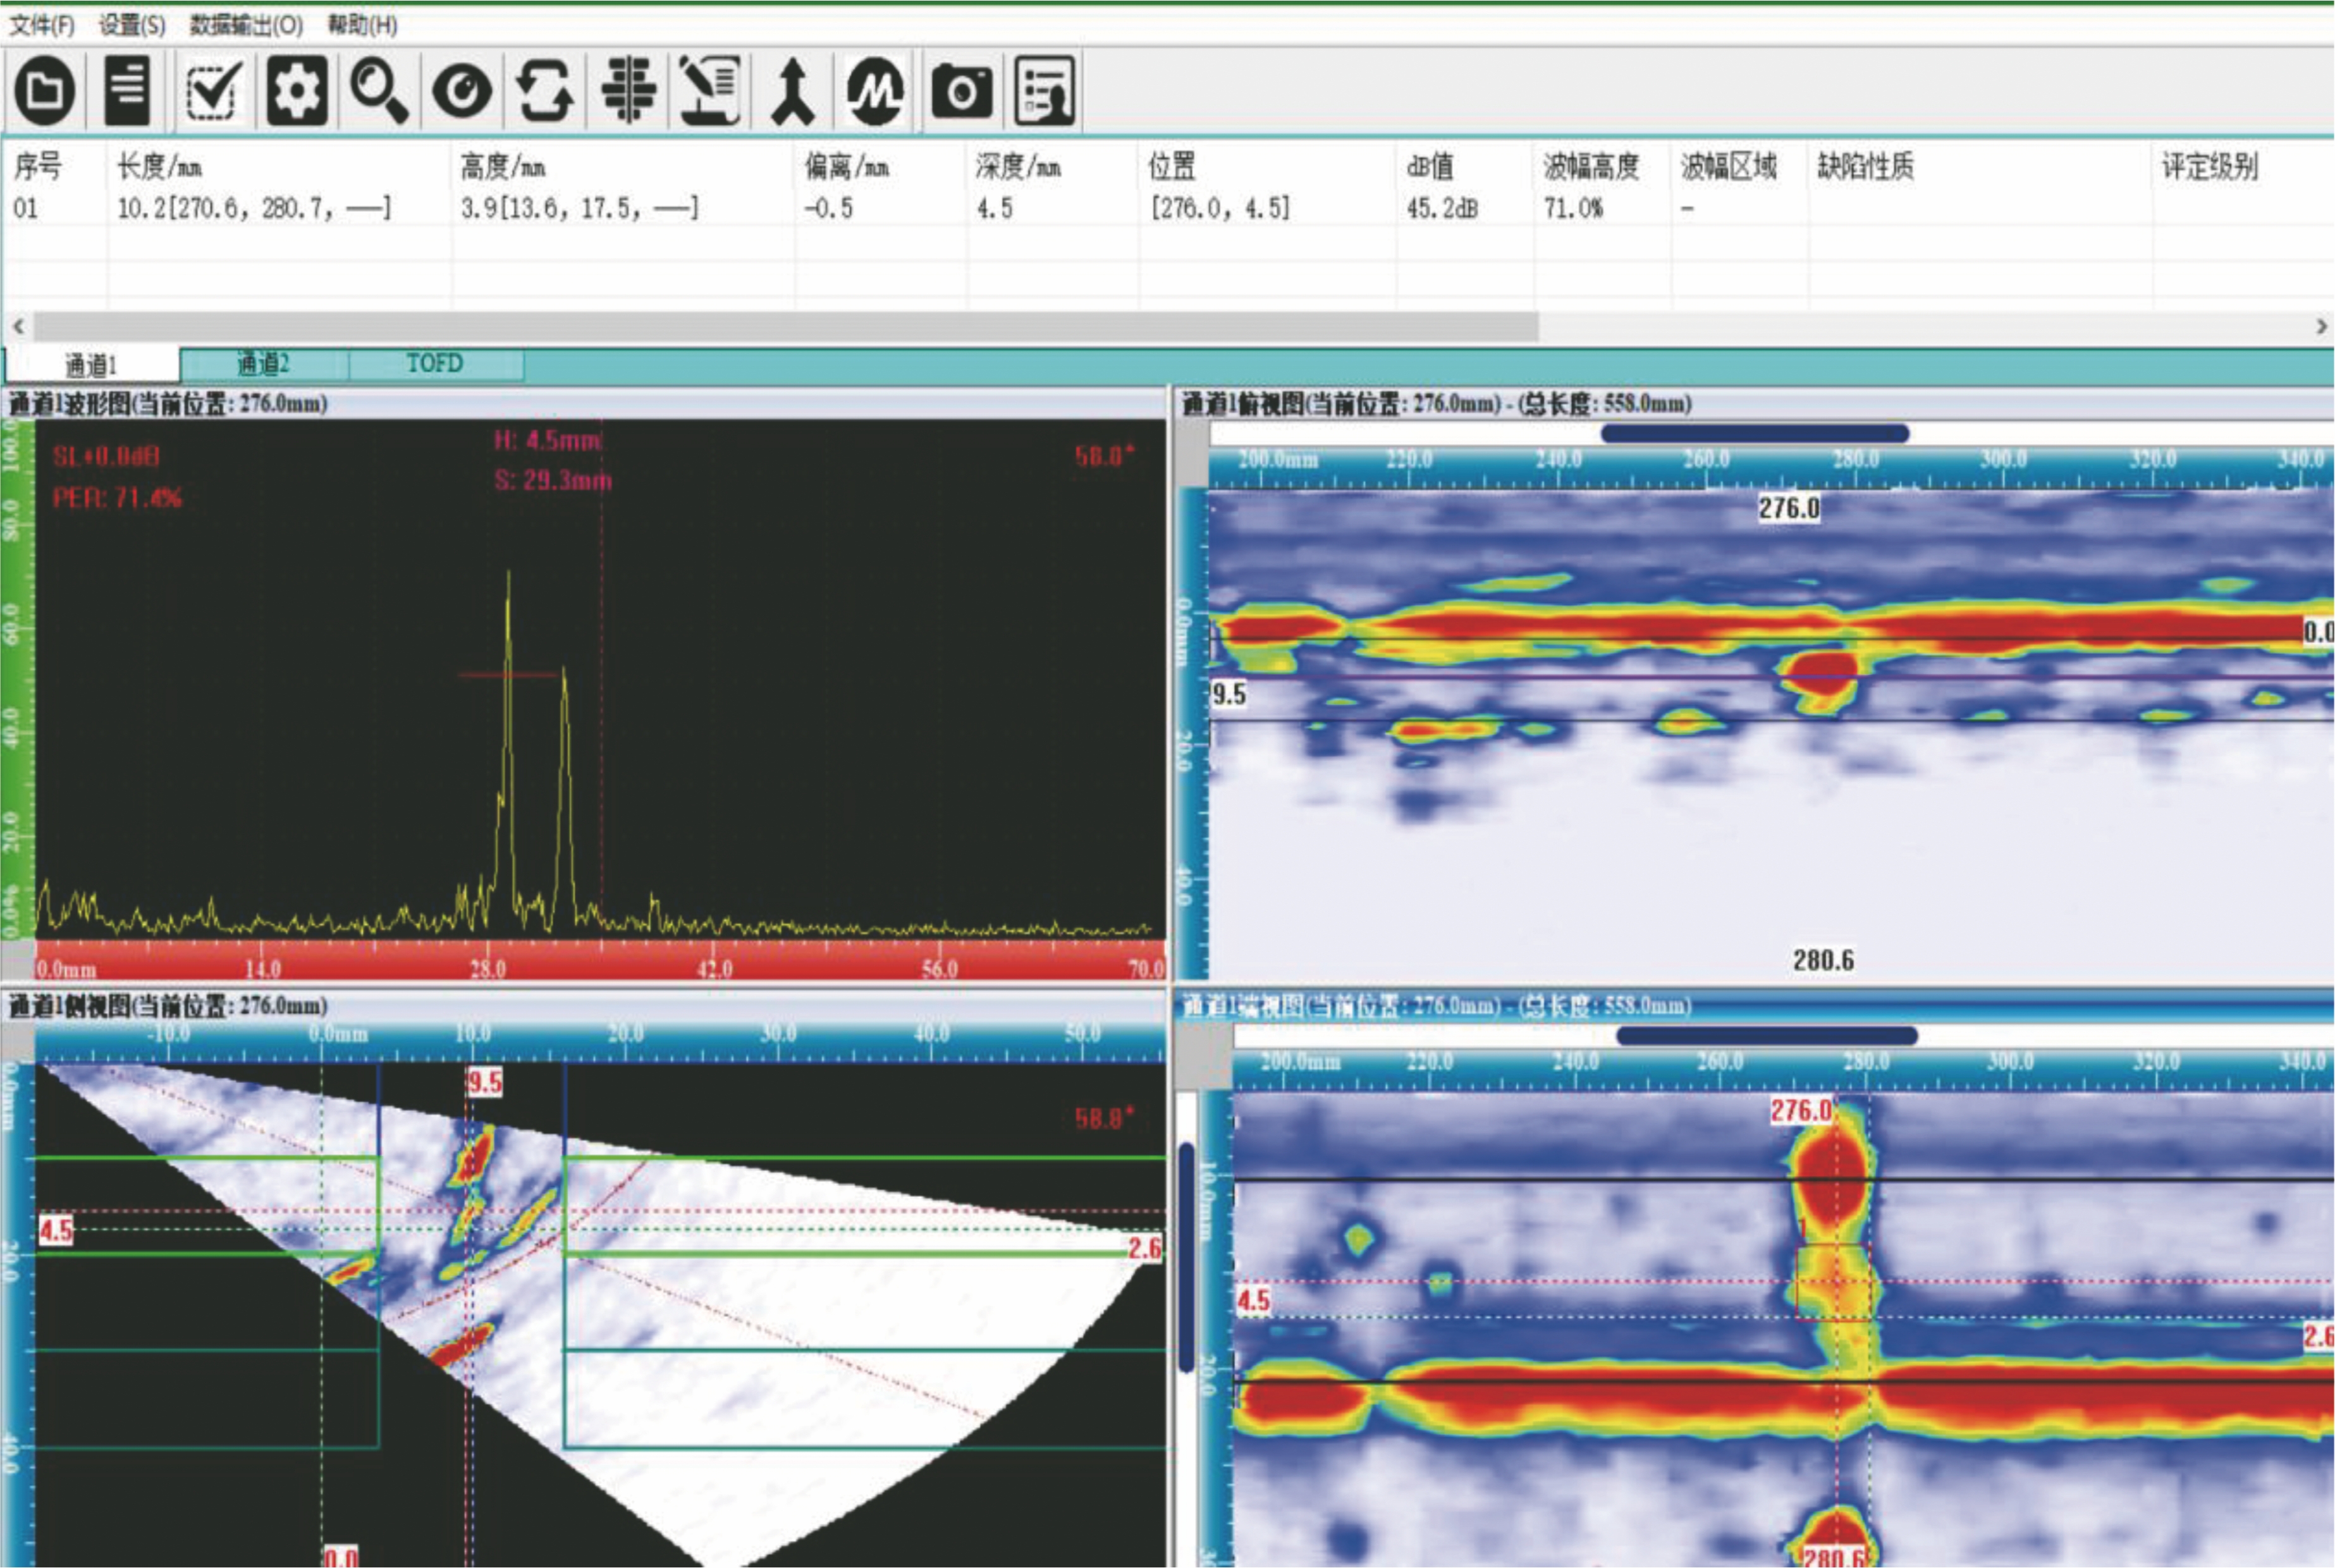Click the eye view toolbar icon
2335x1568 pixels.
pos(462,91)
